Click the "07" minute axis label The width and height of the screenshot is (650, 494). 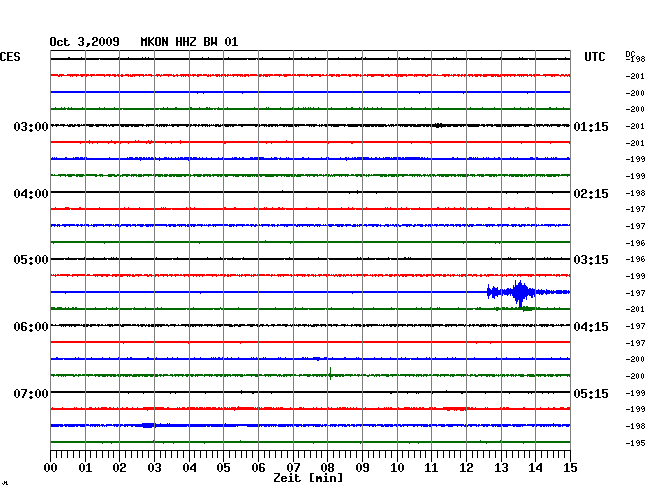[x=293, y=468]
